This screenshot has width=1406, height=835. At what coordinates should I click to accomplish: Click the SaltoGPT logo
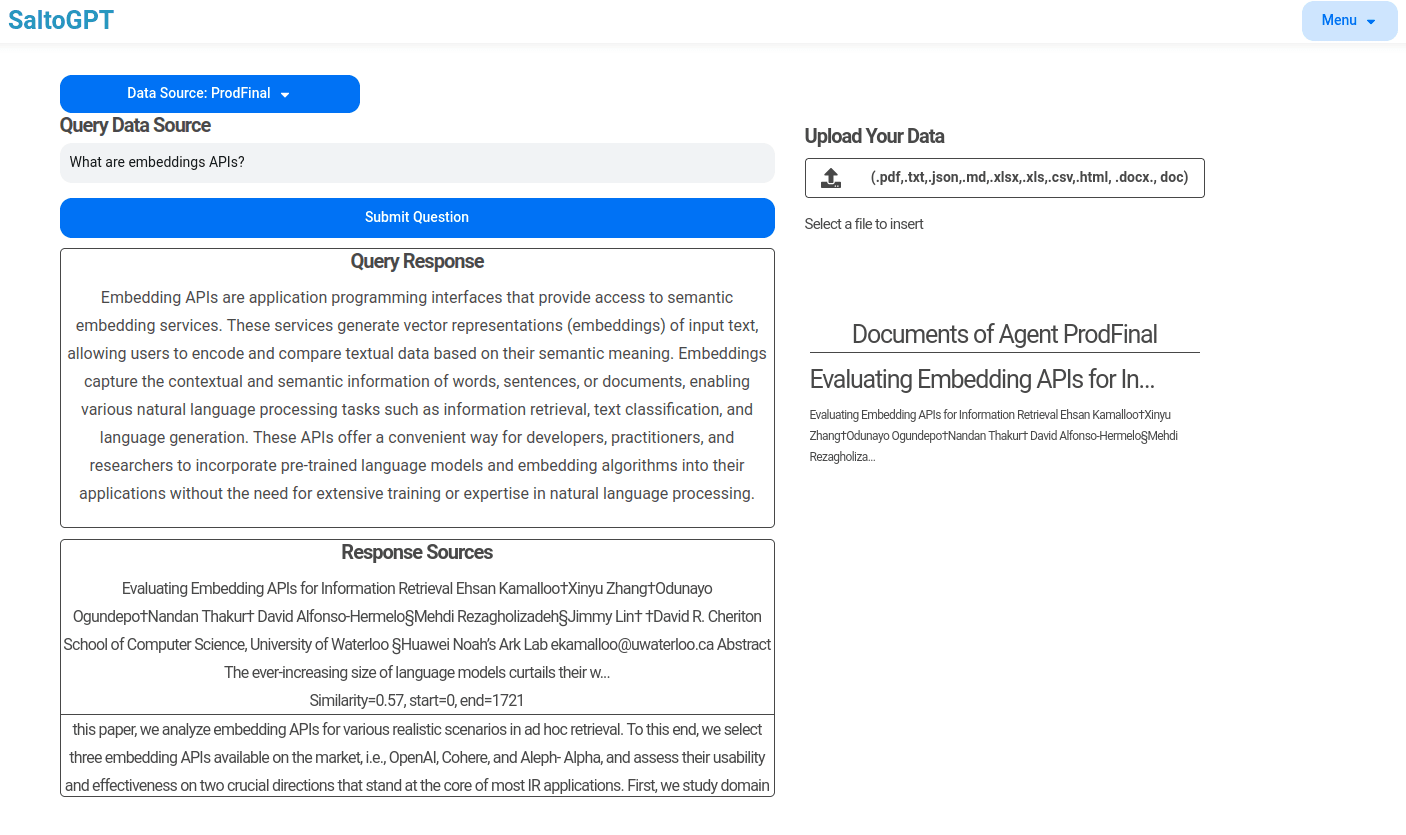click(61, 20)
